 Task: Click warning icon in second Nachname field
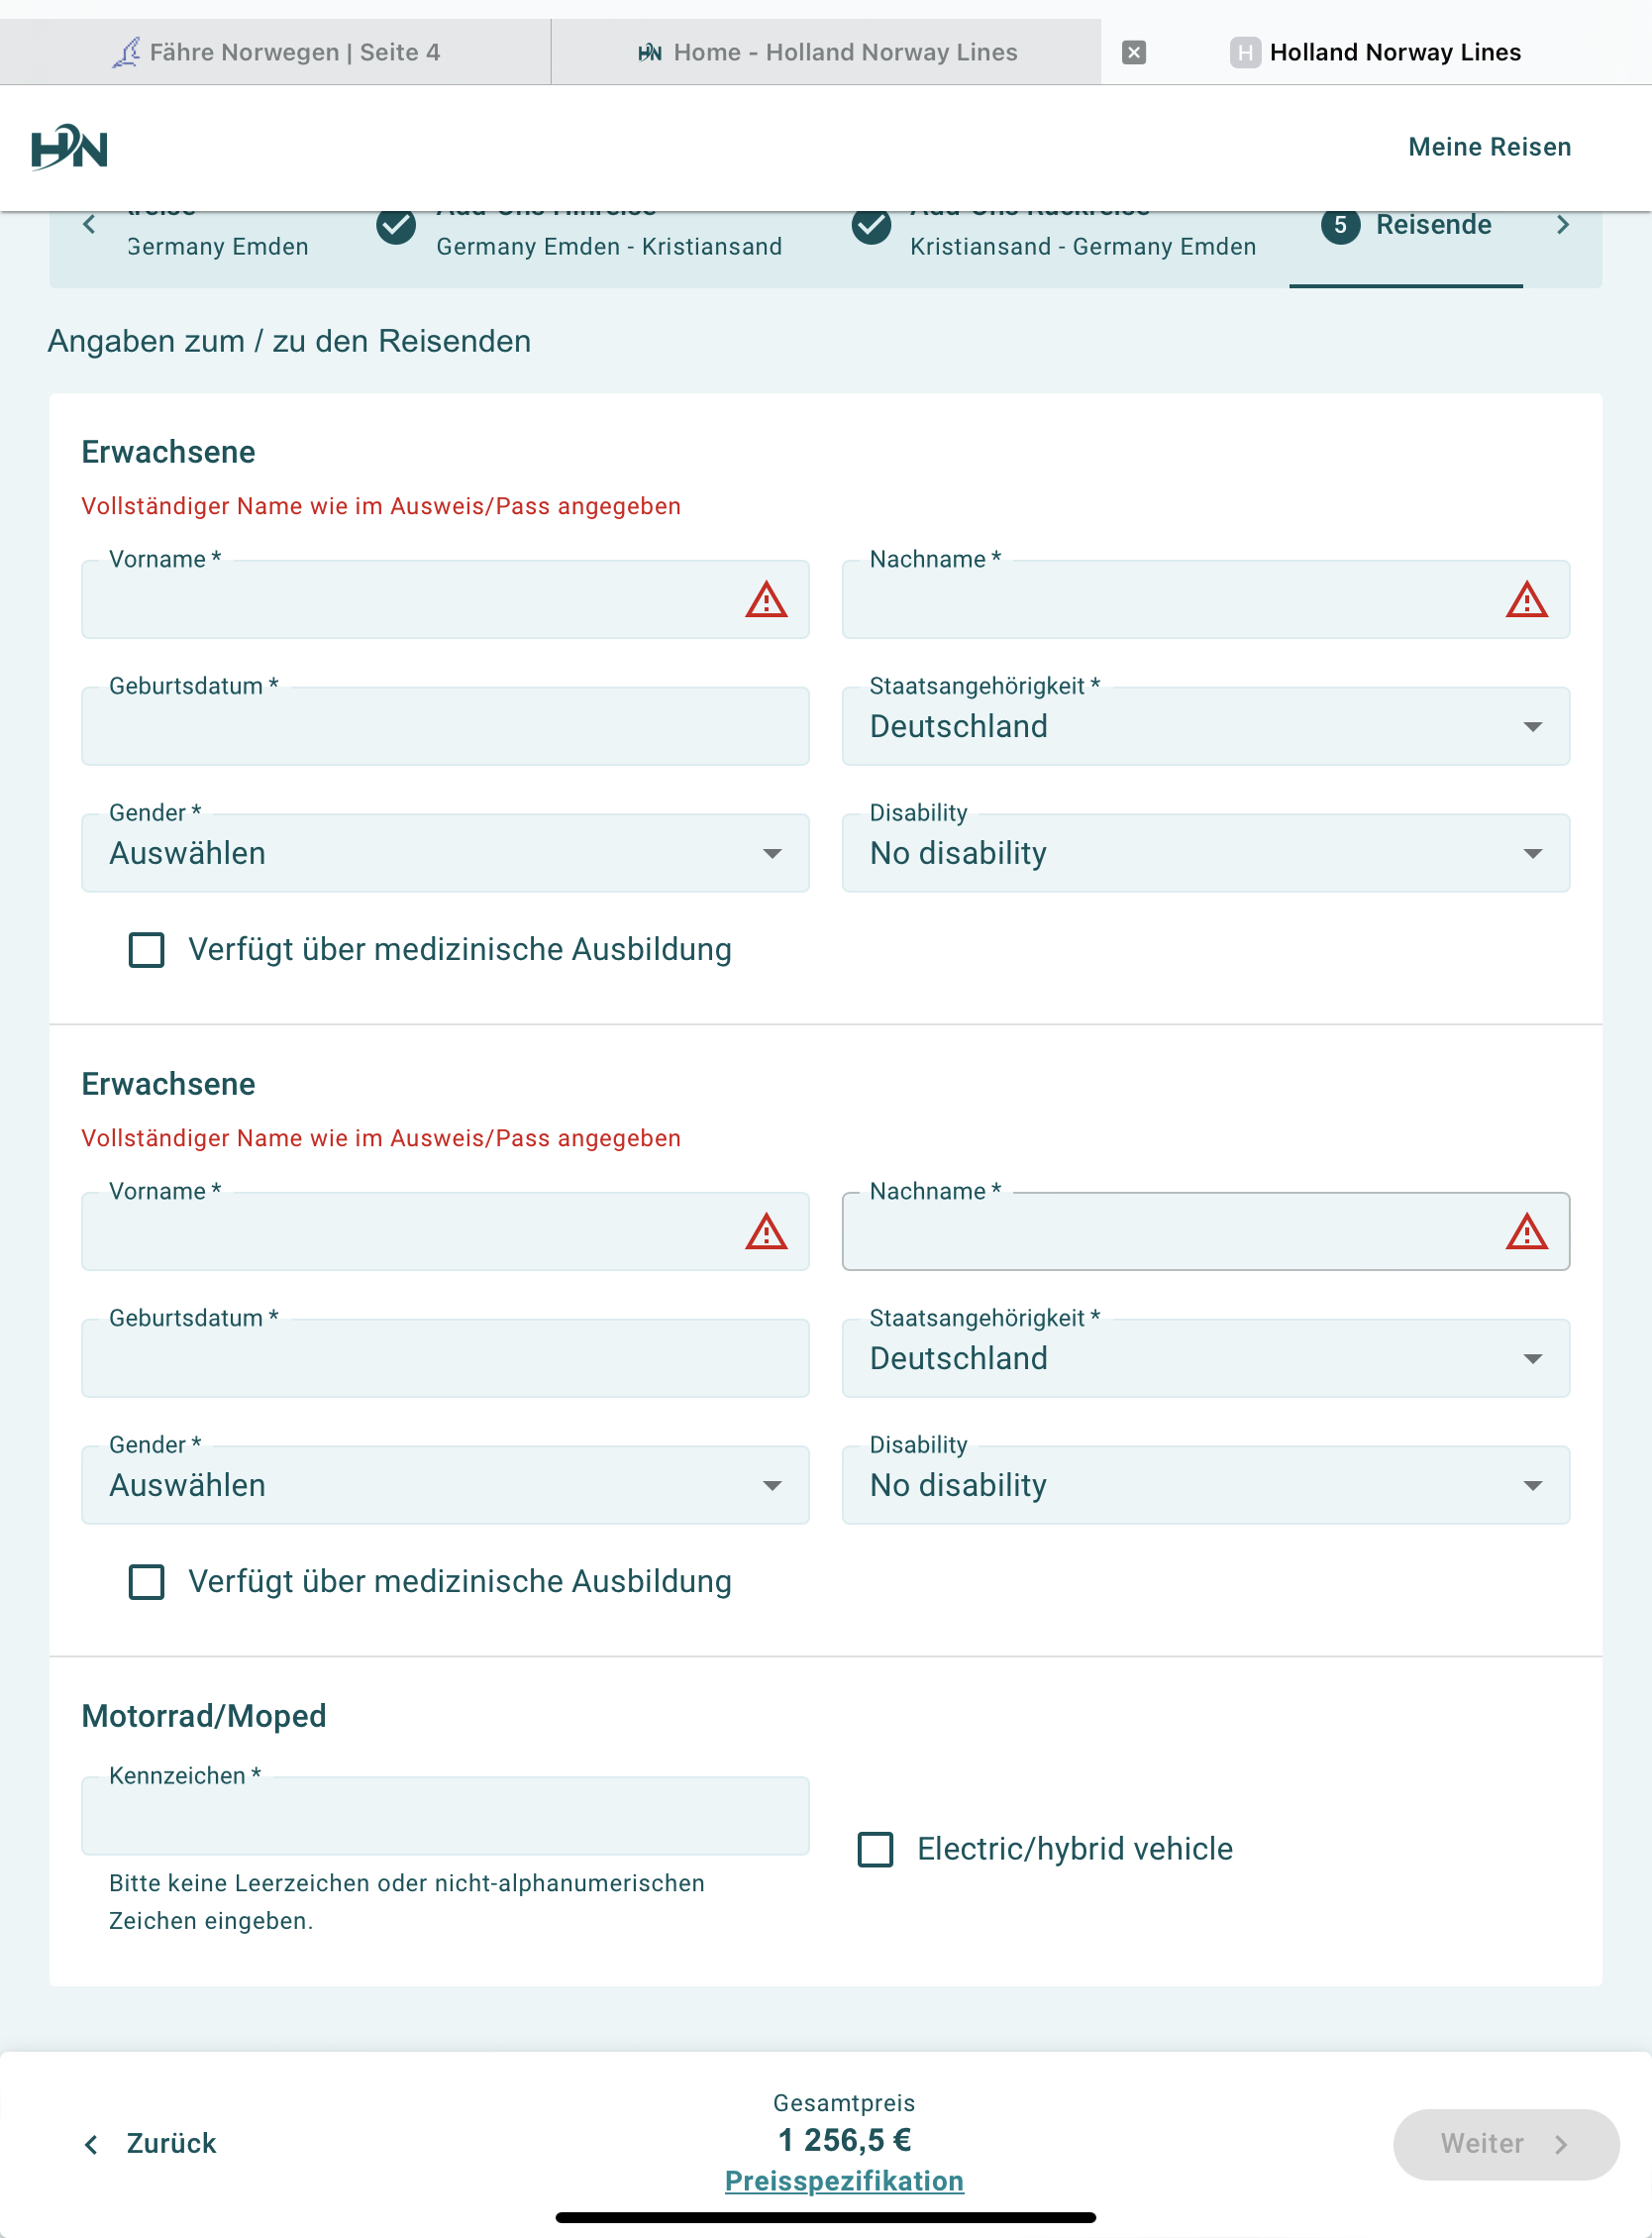1526,1232
